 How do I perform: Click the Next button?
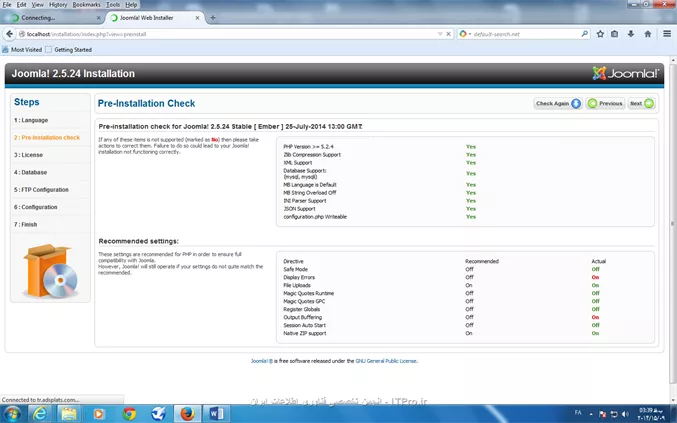coord(642,104)
